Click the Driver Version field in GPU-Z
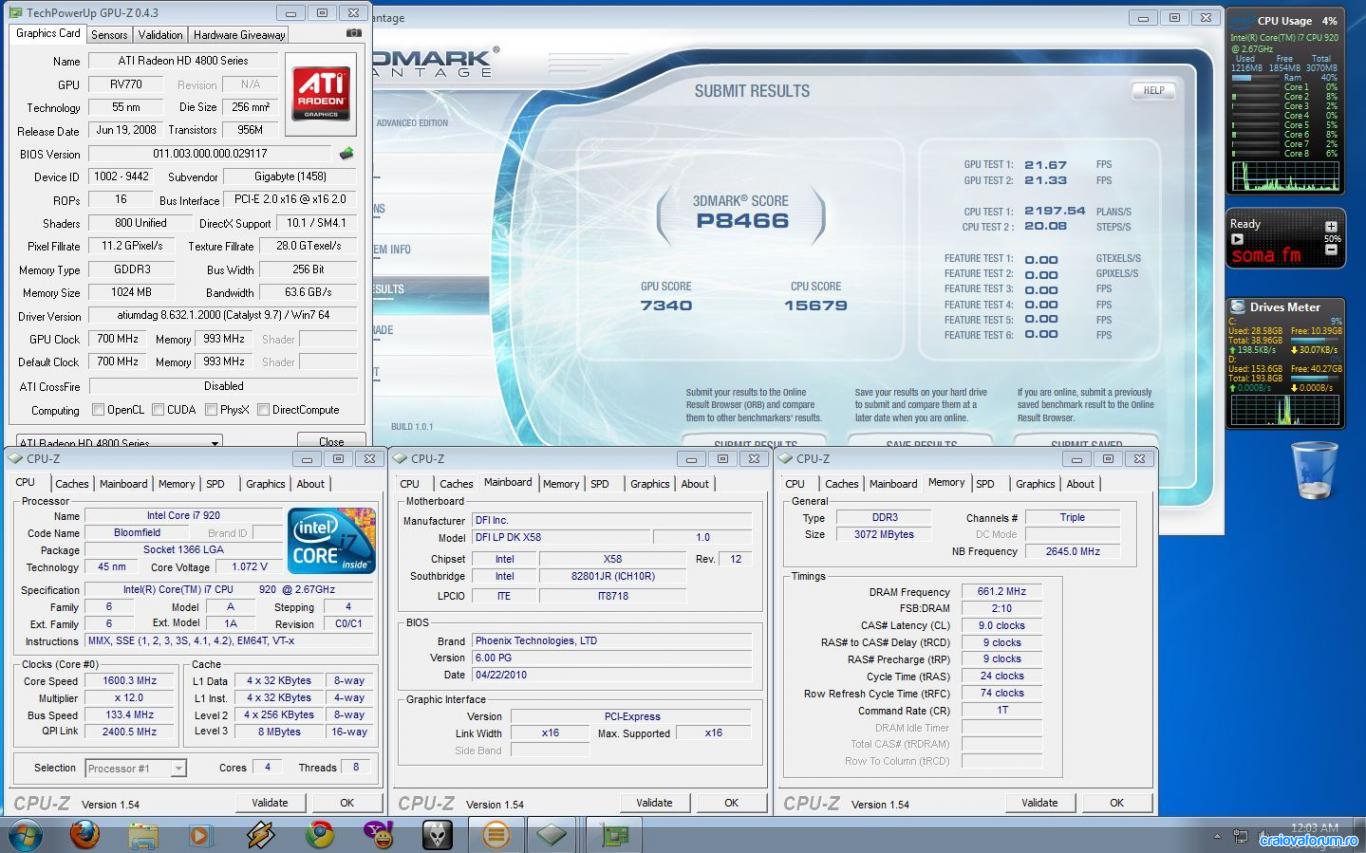 (223, 315)
